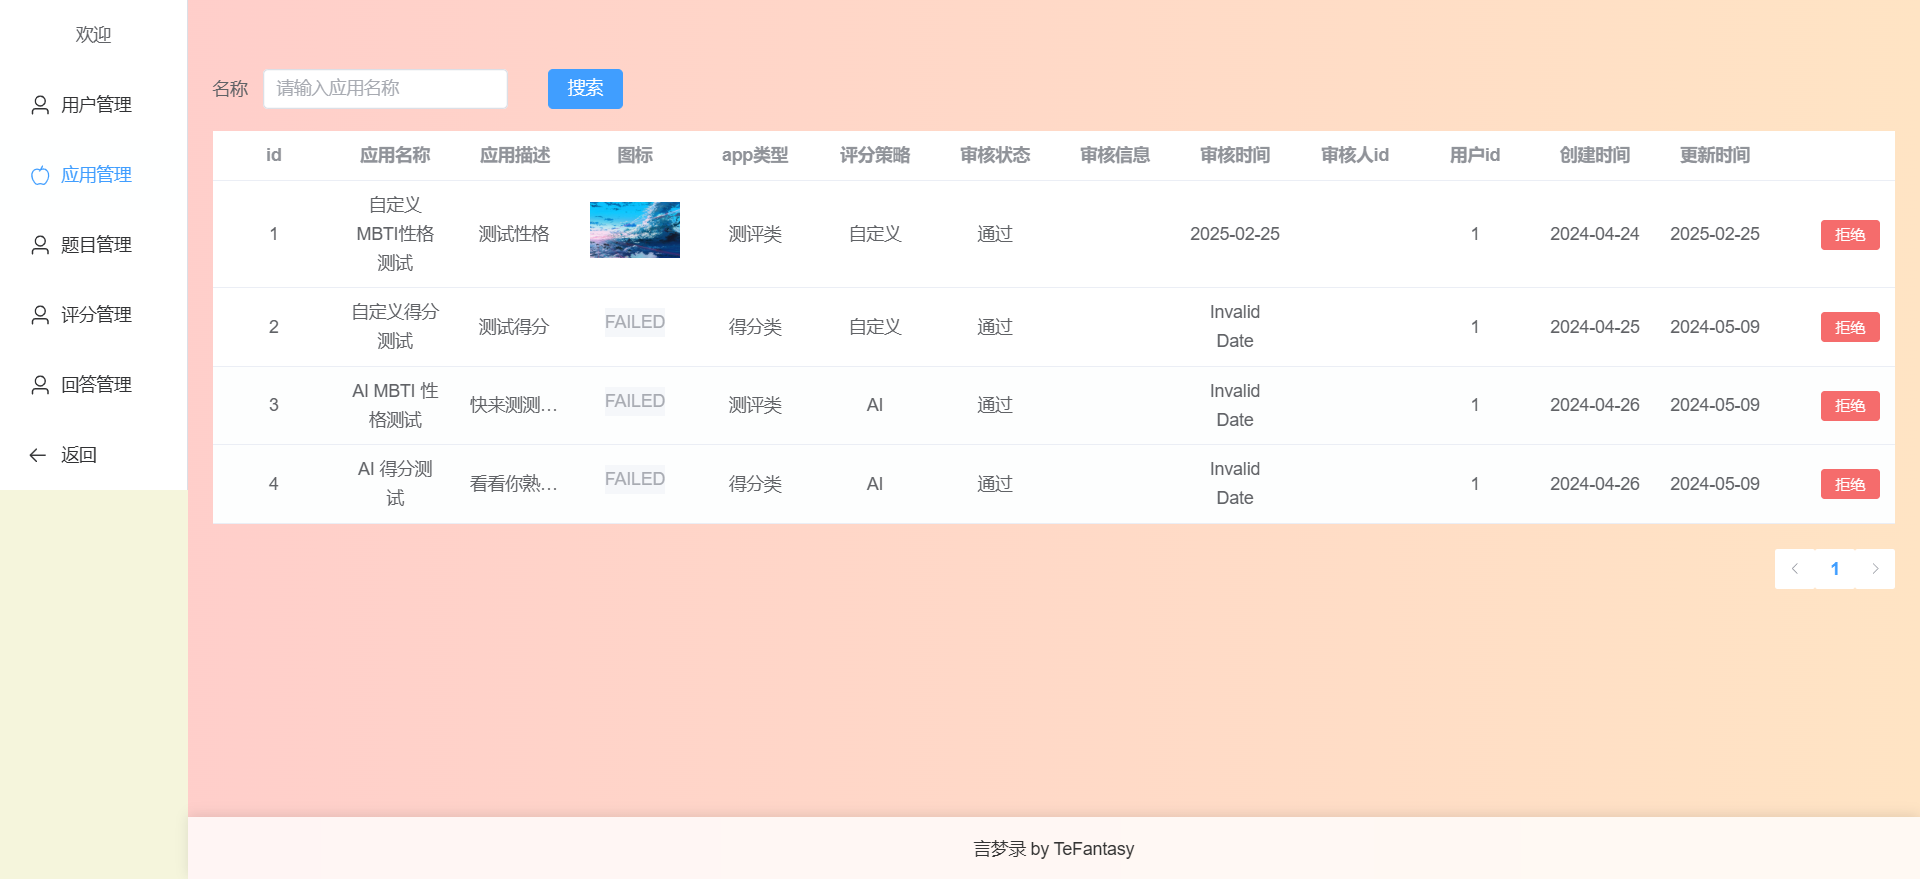This screenshot has height=879, width=1920.
Task: Reject the AI MBTI 性格测试 app
Action: [1850, 406]
